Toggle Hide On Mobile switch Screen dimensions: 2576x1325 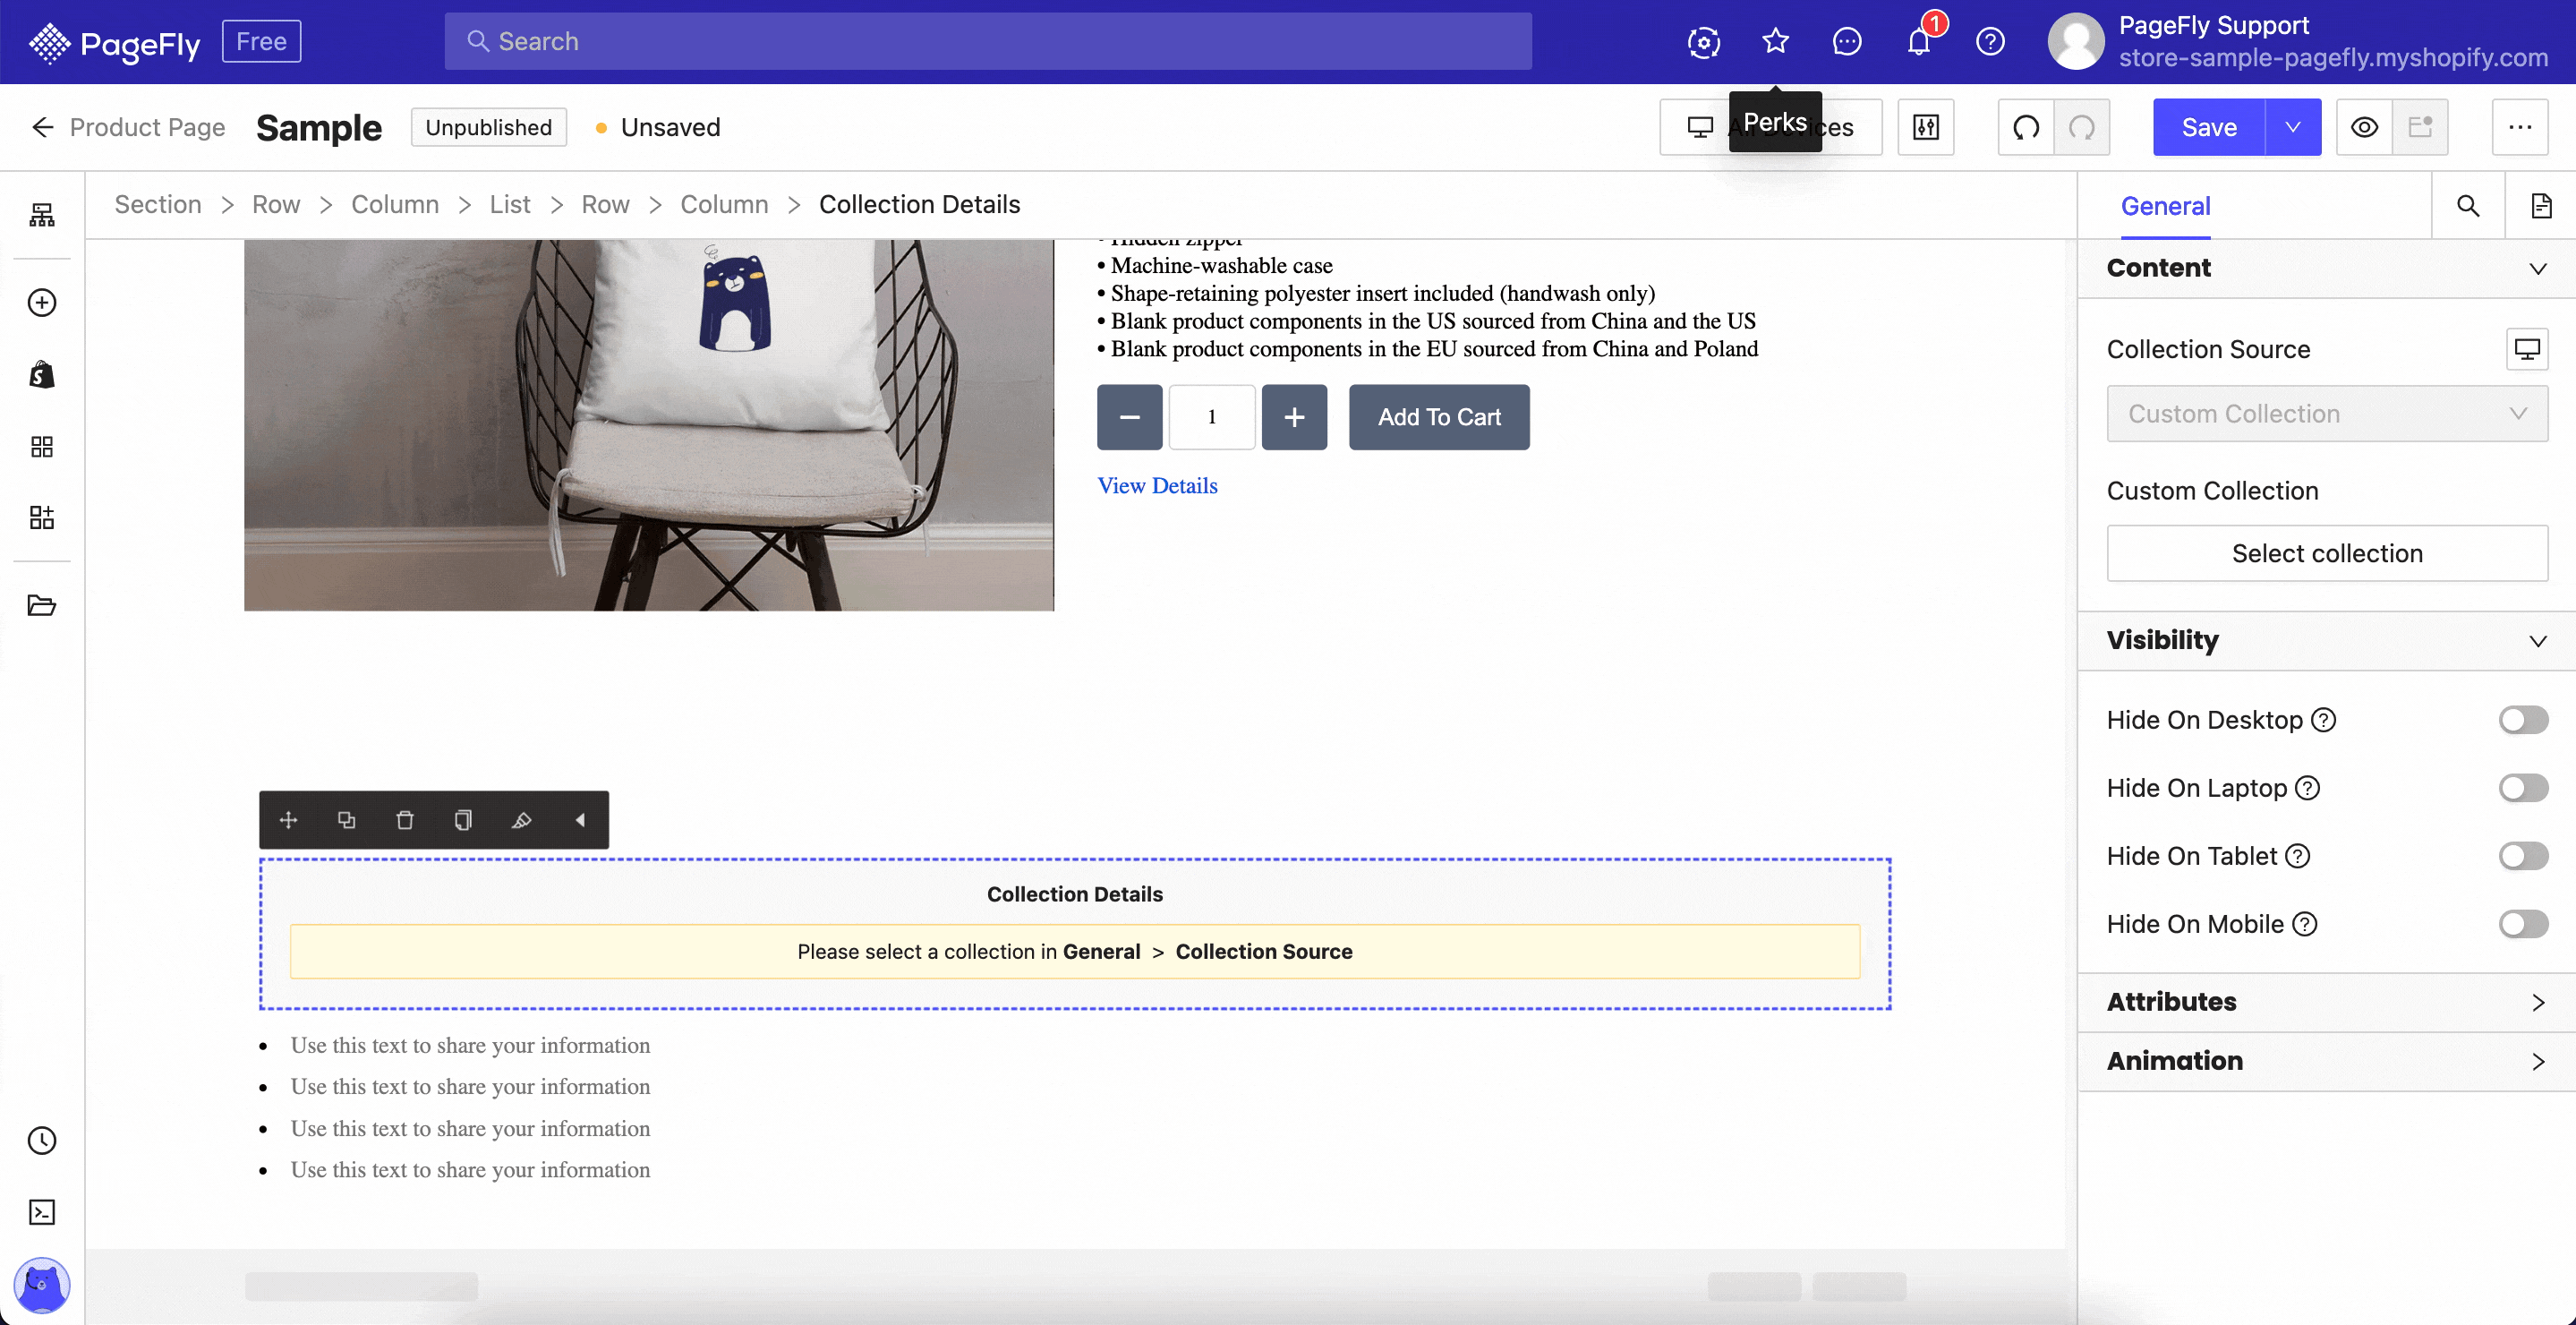(2523, 924)
